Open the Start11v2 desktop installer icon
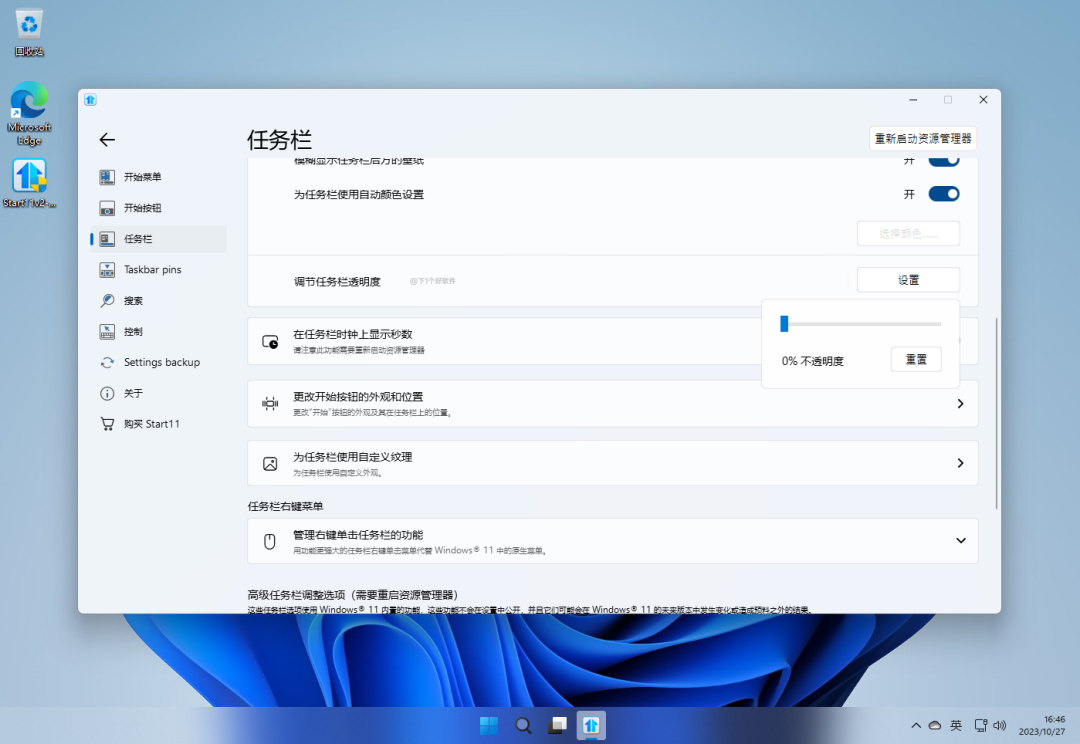The image size is (1080, 744). (29, 183)
